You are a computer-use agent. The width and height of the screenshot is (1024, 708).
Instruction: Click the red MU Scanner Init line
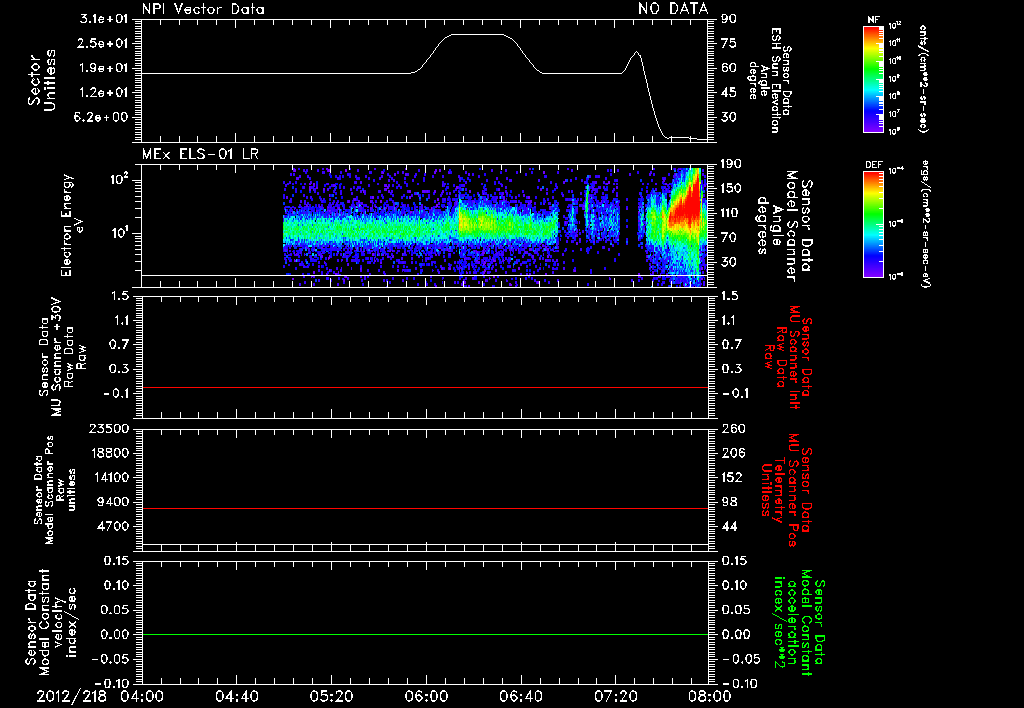pos(424,387)
